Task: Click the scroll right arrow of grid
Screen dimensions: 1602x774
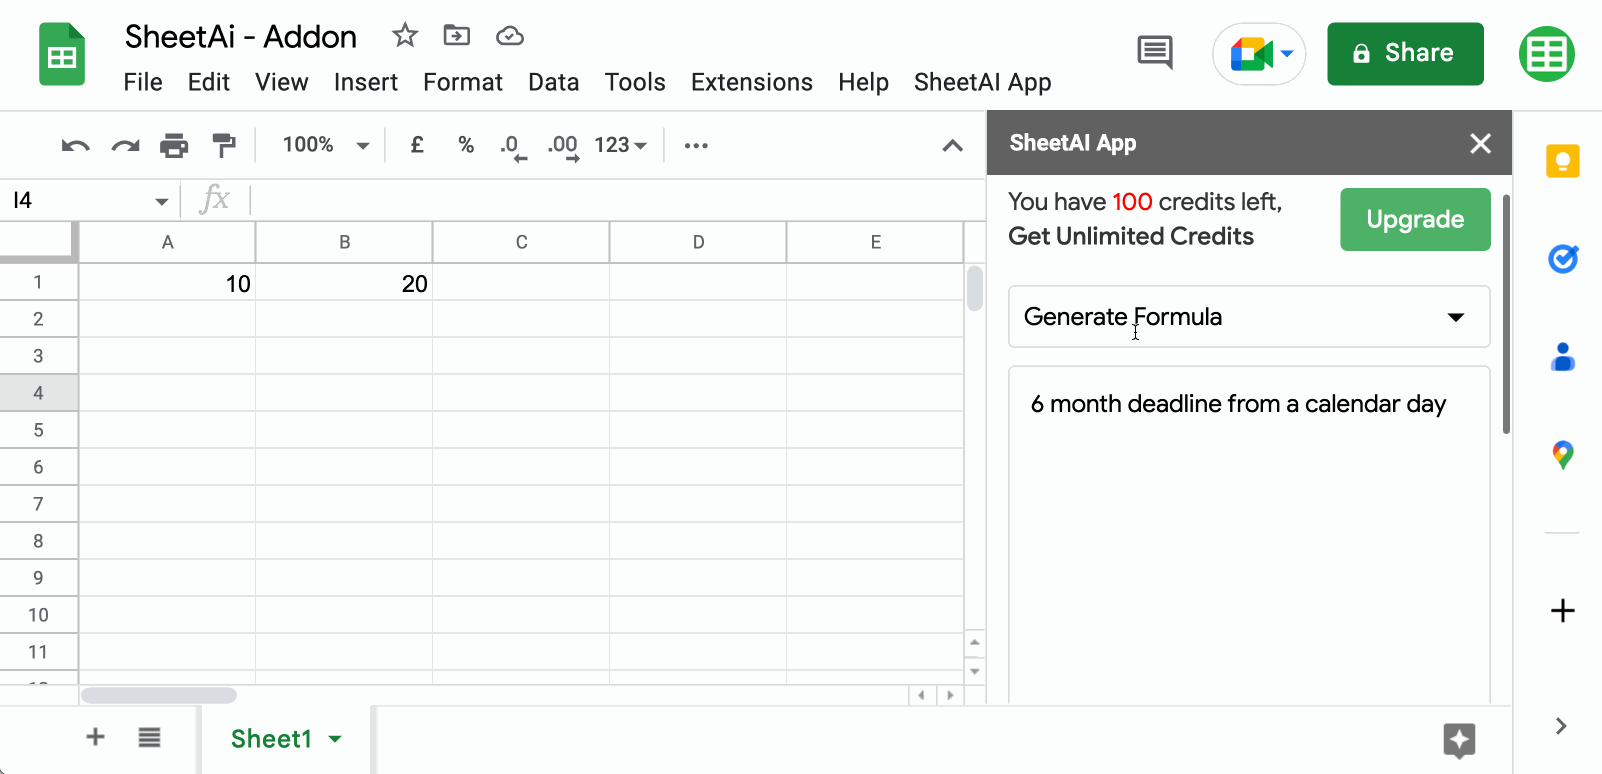Action: click(x=950, y=695)
